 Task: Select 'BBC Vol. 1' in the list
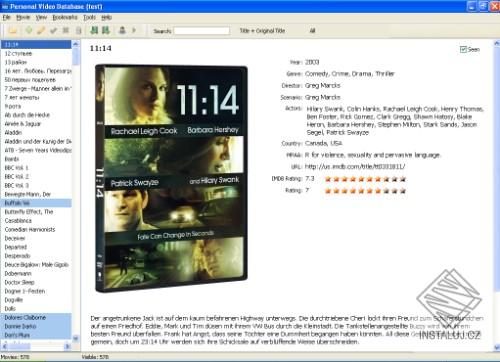point(36,168)
